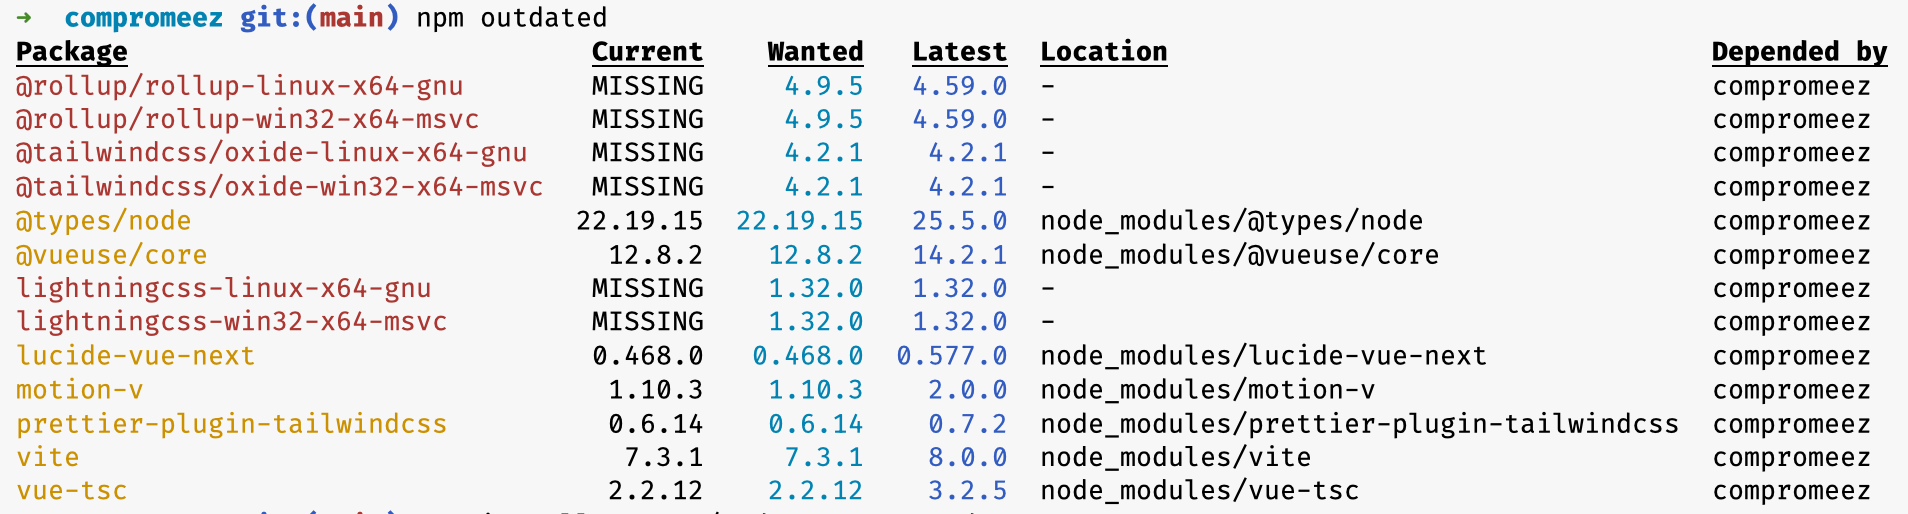
Task: Click location node_modules/@types/node
Action: (1231, 221)
